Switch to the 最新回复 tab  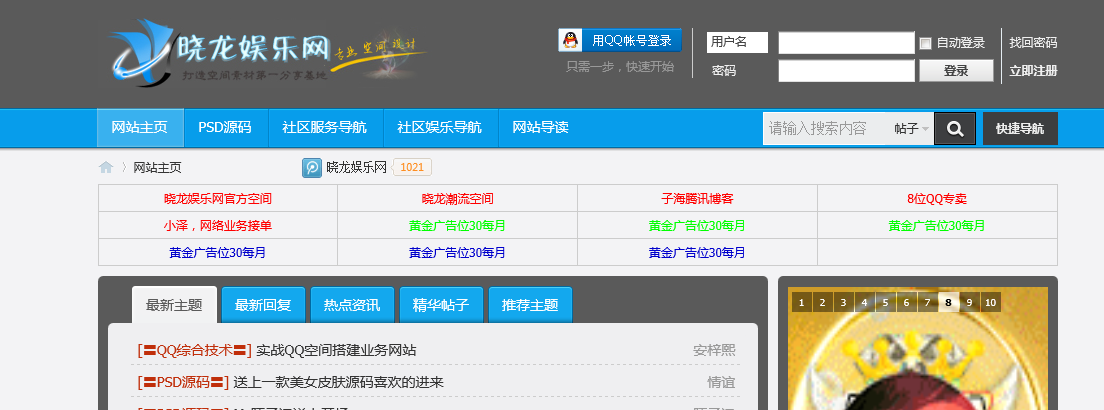pyautogui.click(x=263, y=305)
